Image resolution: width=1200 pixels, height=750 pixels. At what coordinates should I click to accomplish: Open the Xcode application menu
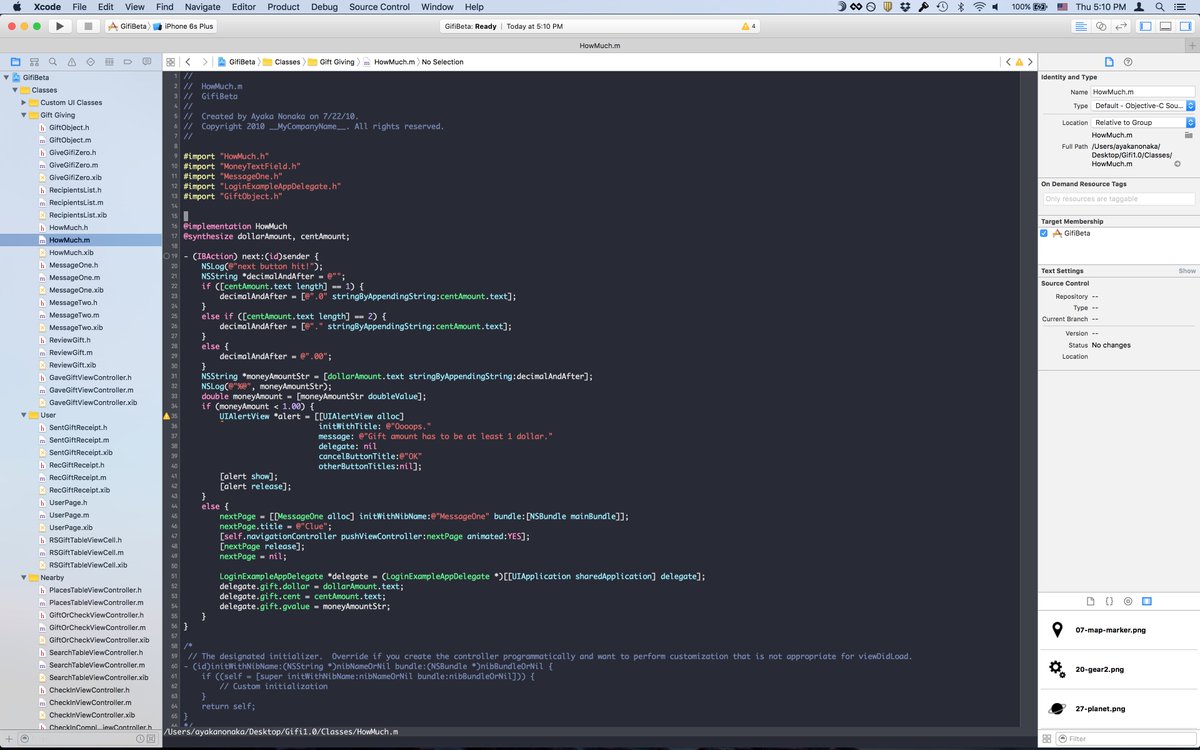click(47, 7)
